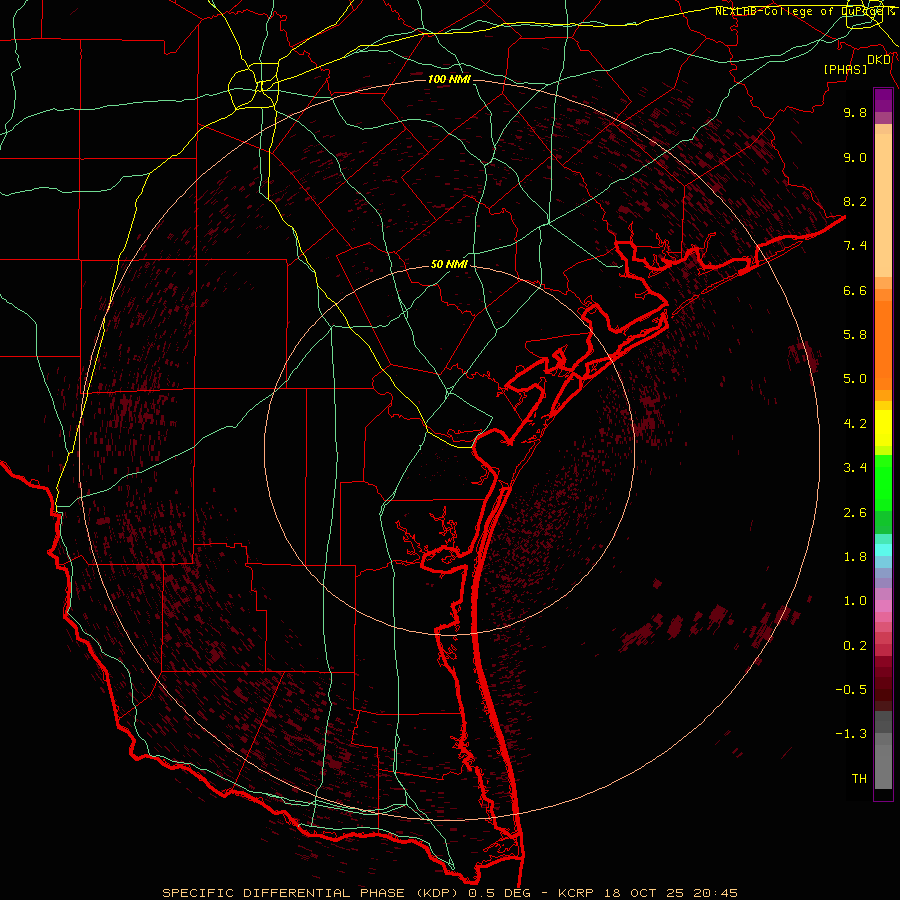Select the gray TH segment of color bar
Image resolution: width=900 pixels, height=900 pixels.
point(883,766)
